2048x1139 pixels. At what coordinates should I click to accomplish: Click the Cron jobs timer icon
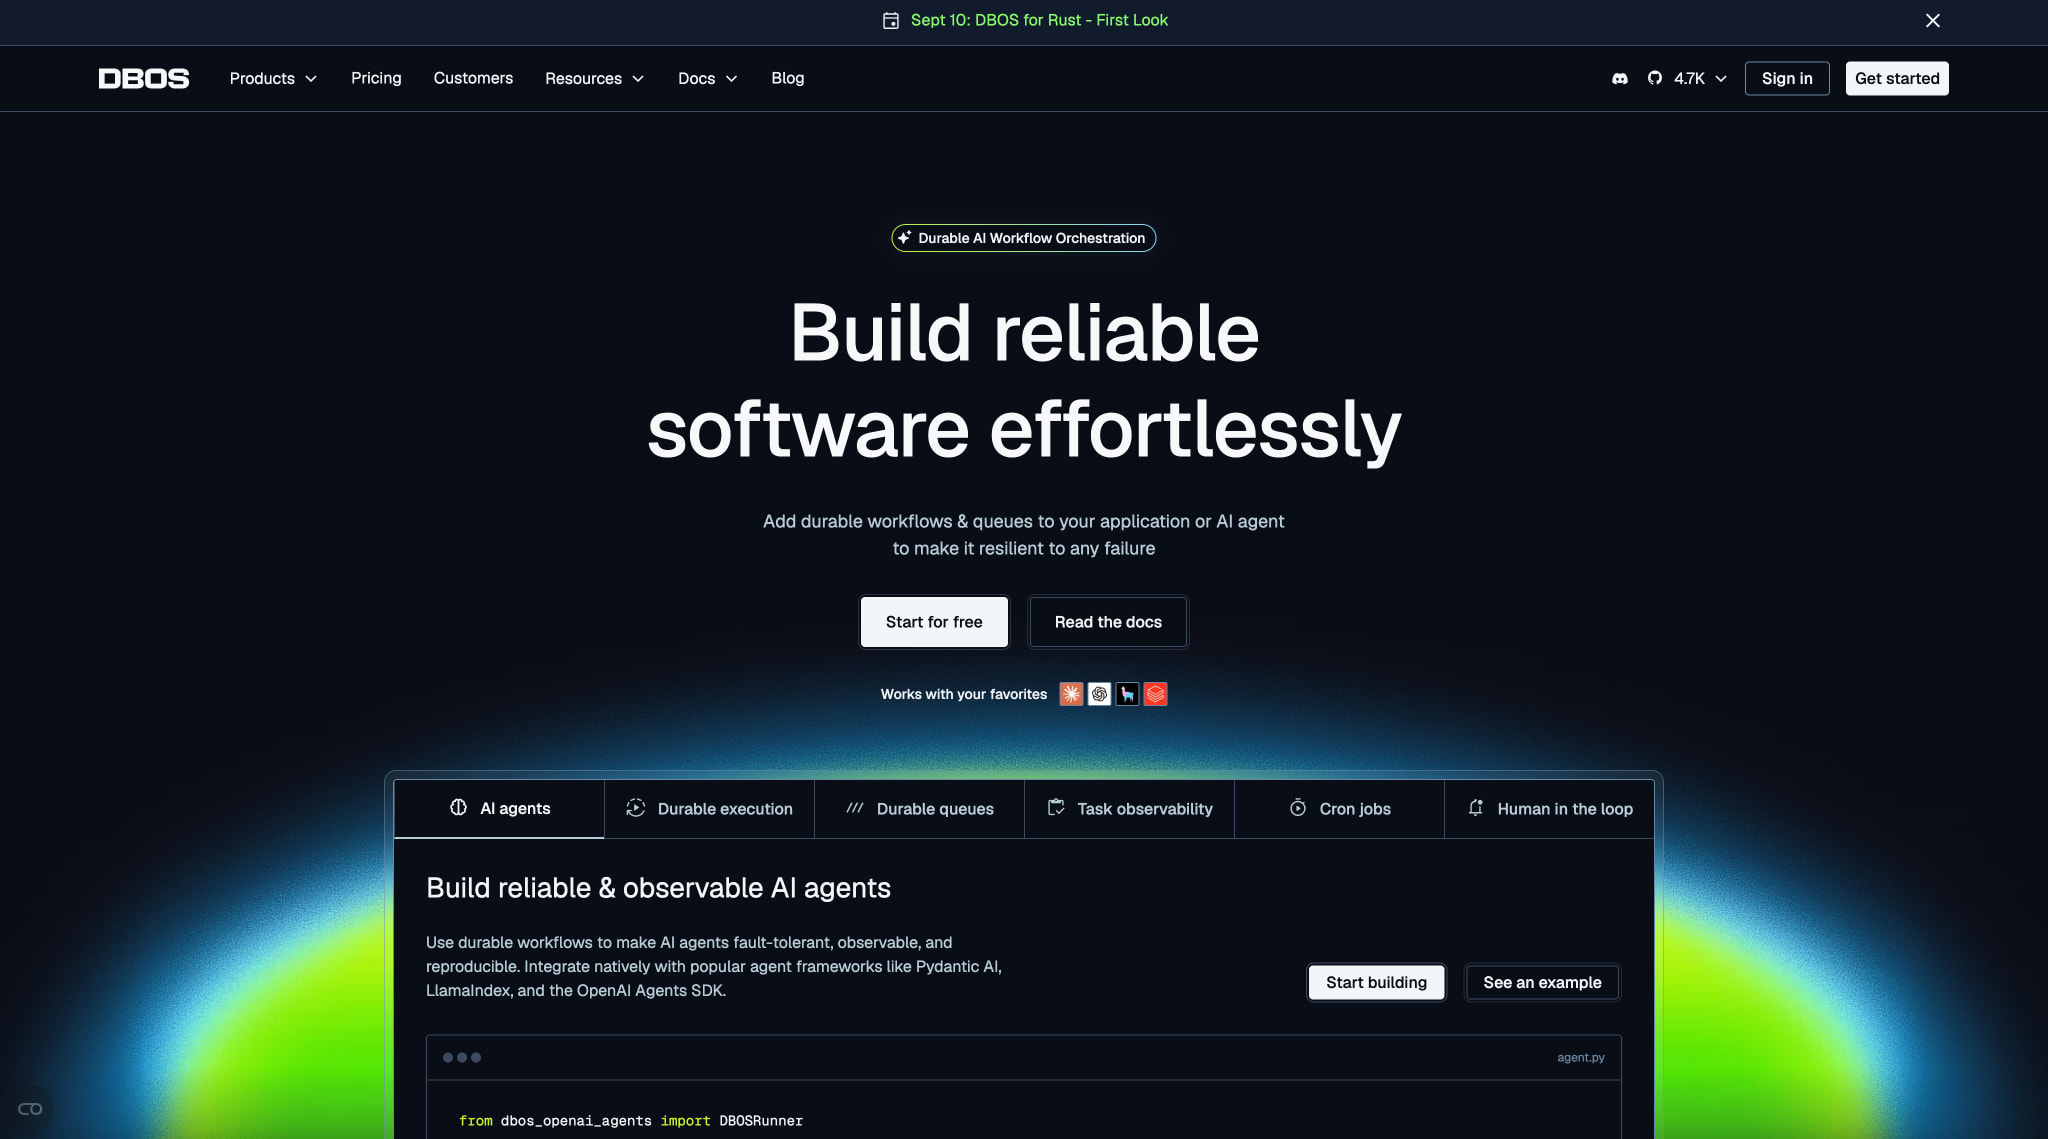pos(1298,807)
